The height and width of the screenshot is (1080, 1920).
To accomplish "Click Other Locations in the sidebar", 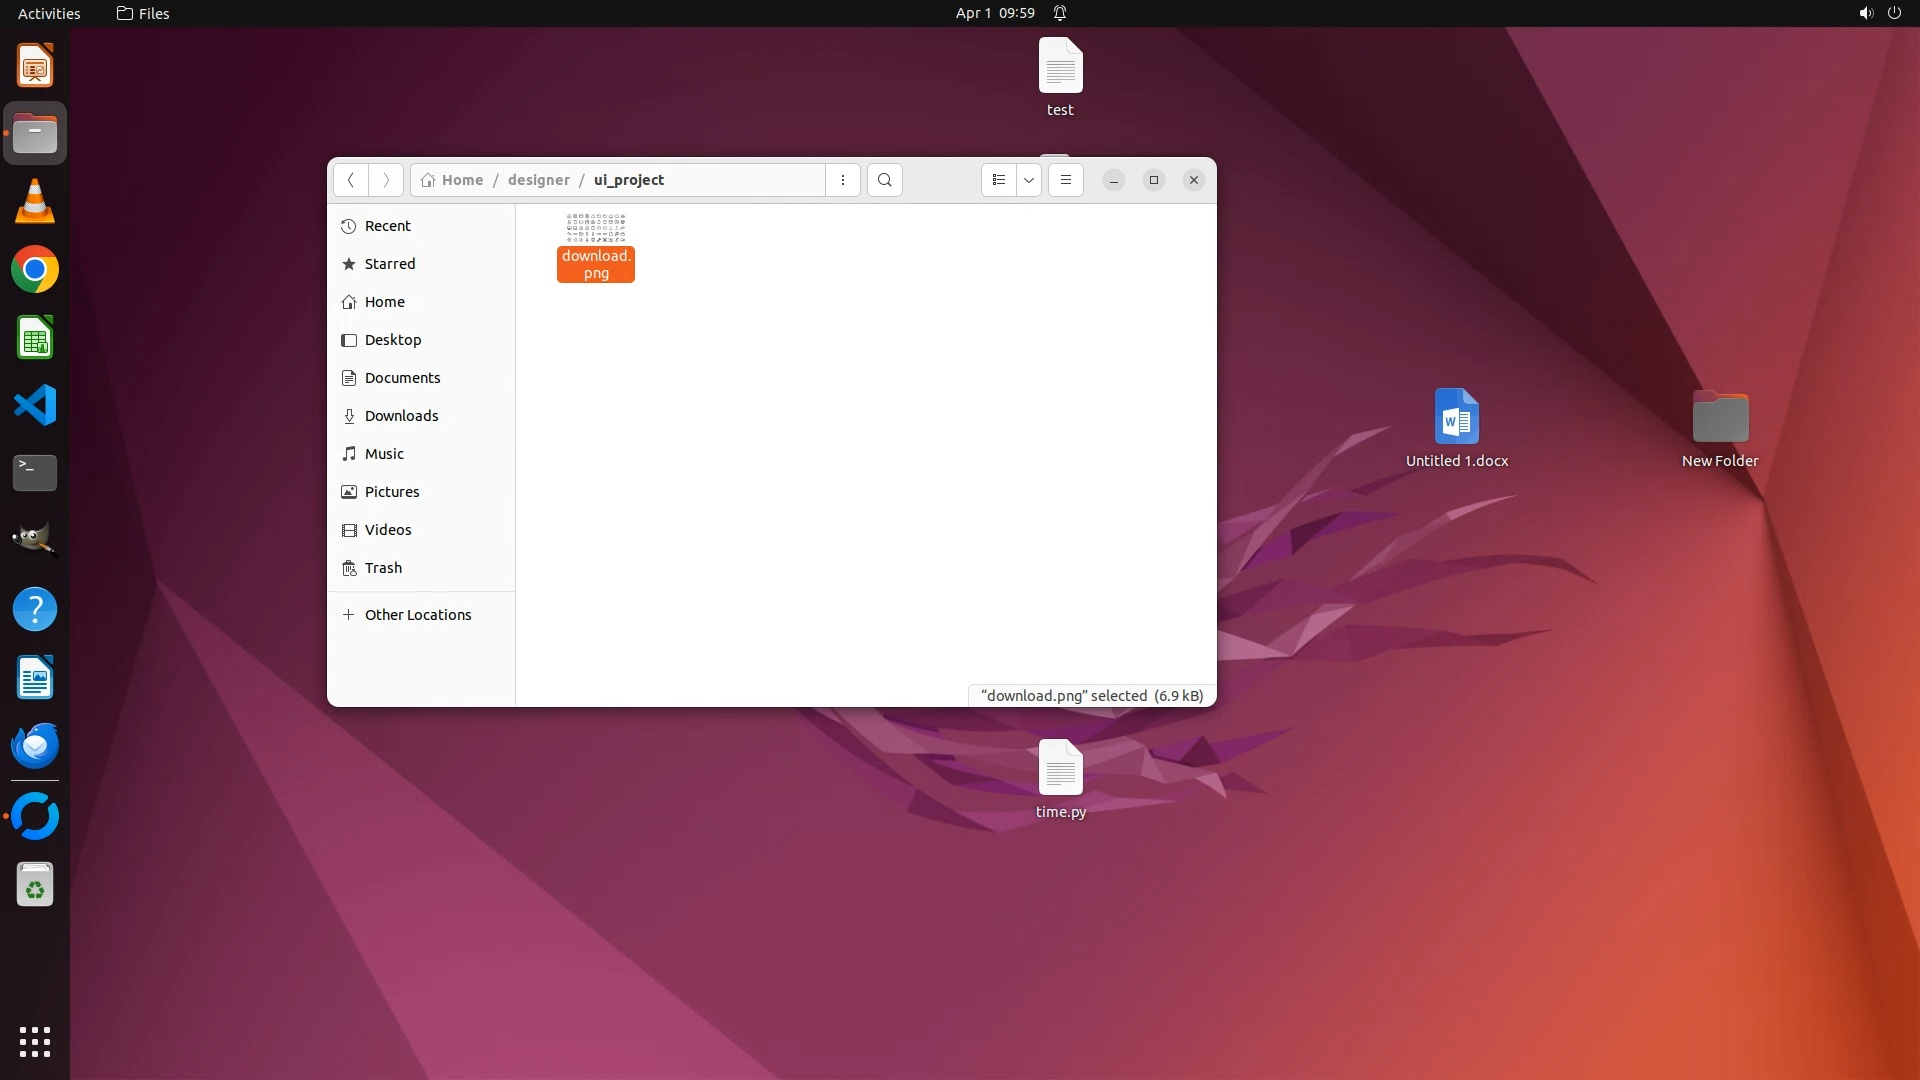I will [x=417, y=615].
